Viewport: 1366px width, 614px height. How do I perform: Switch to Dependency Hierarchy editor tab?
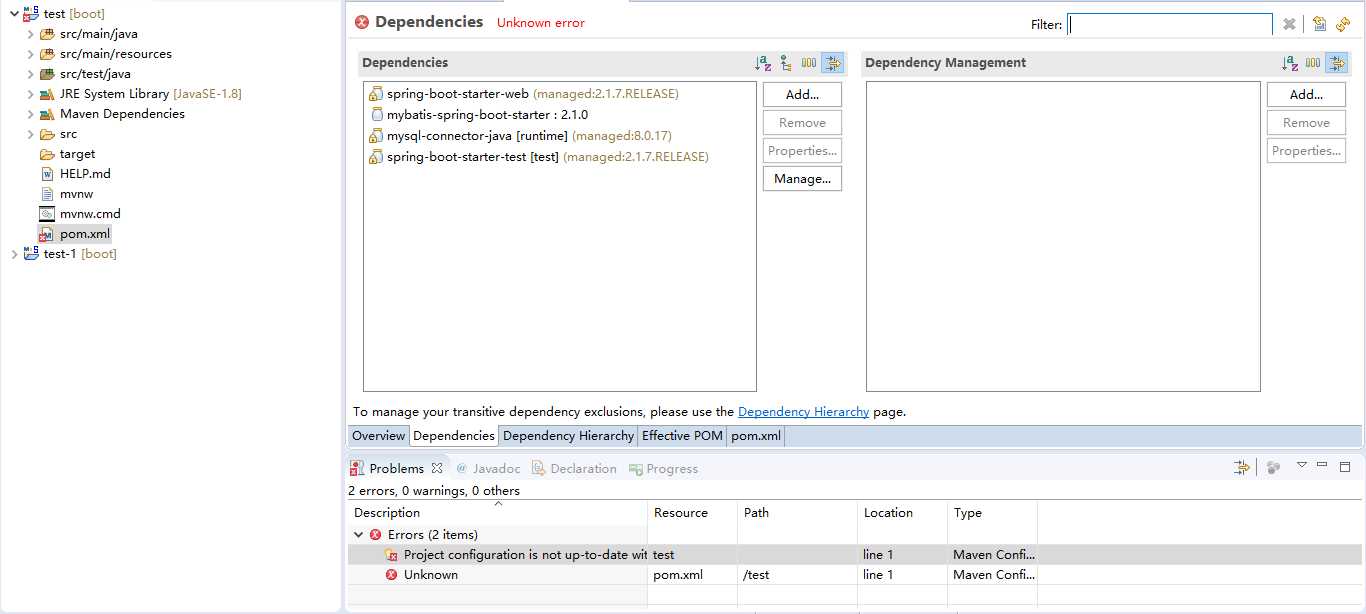pyautogui.click(x=568, y=436)
